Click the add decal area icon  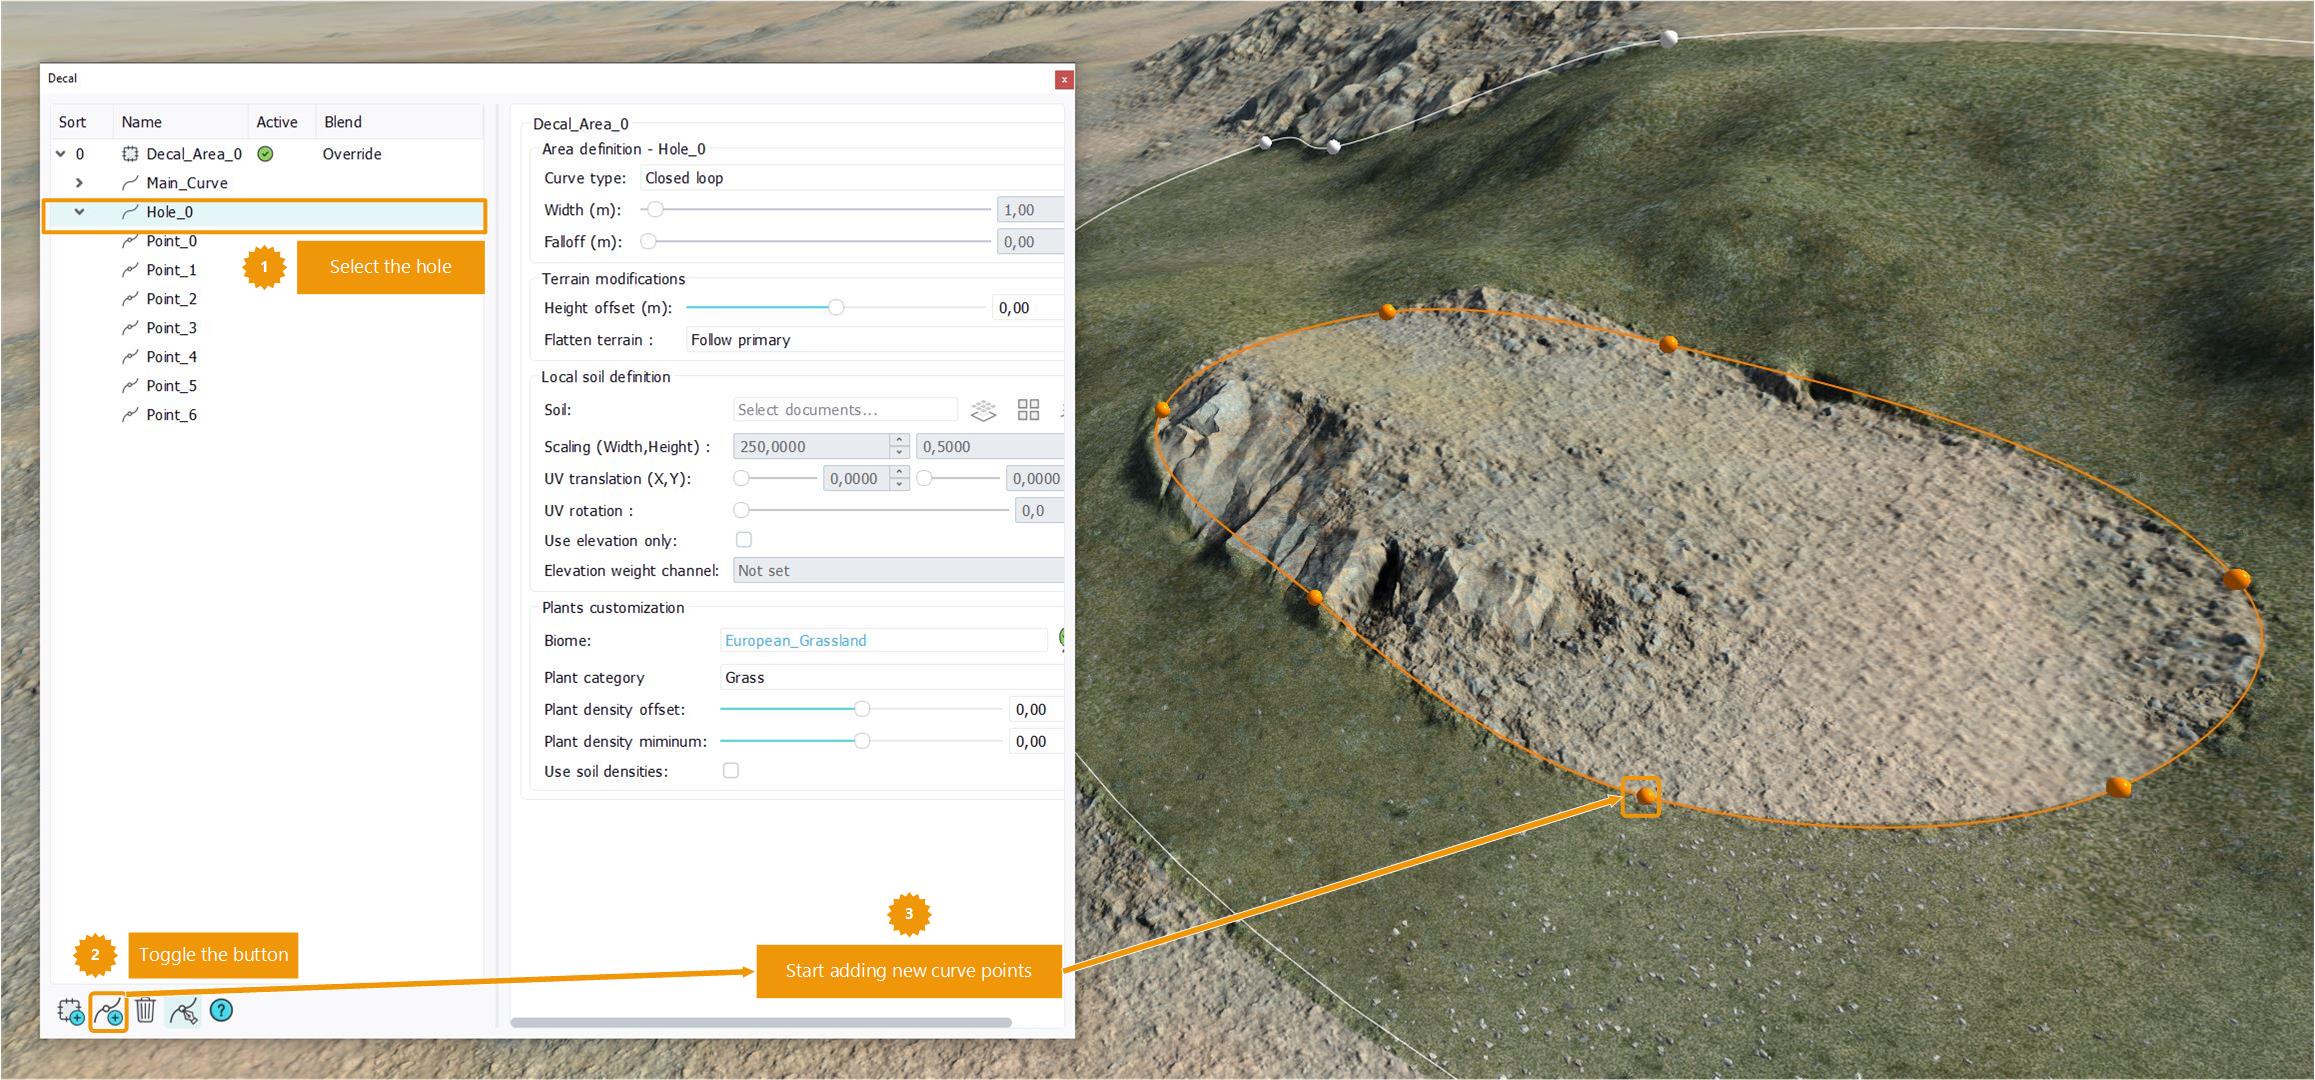[x=70, y=1011]
